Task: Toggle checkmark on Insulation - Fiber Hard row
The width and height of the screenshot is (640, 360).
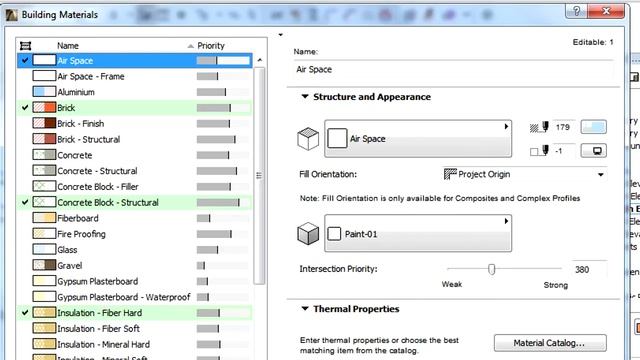Action: (x=25, y=313)
